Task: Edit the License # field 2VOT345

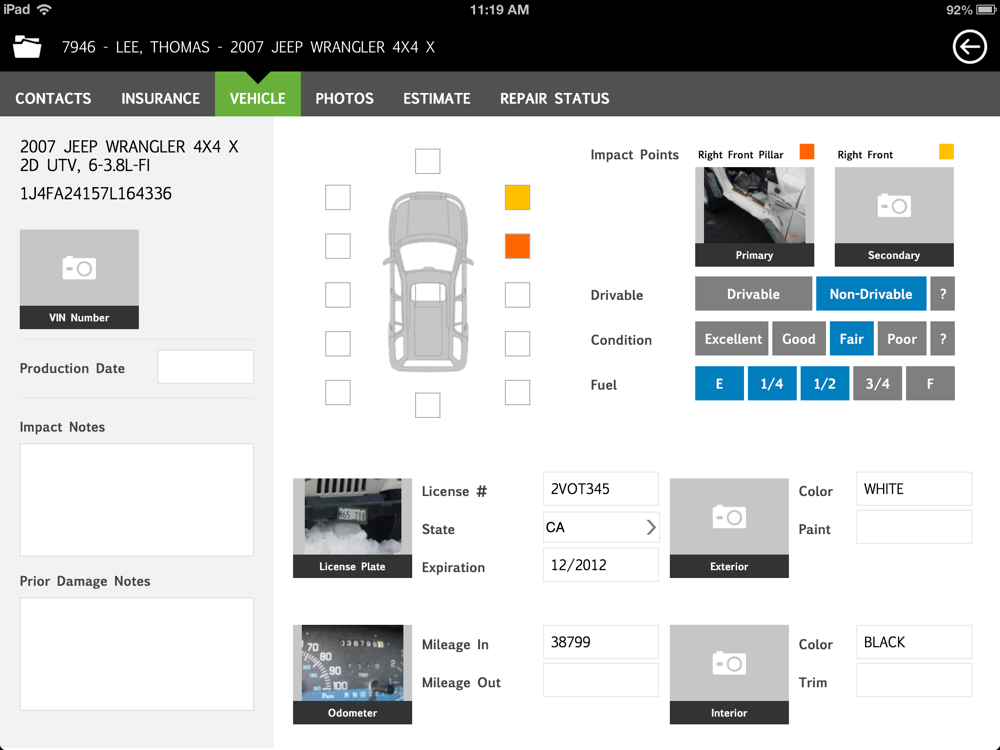Action: (x=600, y=489)
